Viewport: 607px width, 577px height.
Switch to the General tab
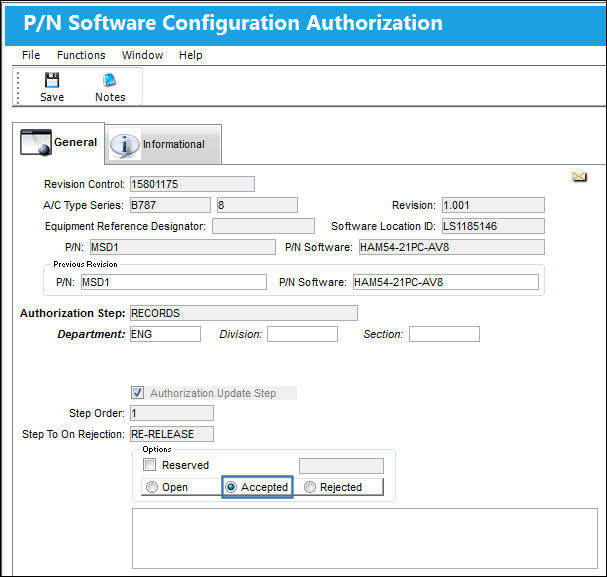click(58, 142)
